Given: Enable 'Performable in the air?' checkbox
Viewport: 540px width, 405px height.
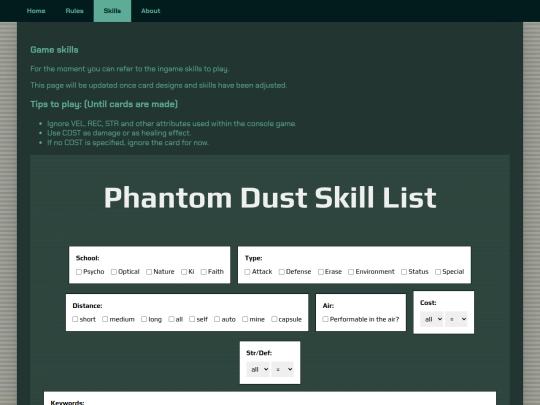Looking at the screenshot, I should tap(325, 319).
